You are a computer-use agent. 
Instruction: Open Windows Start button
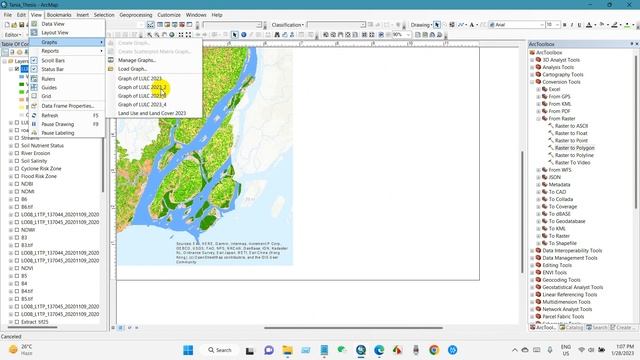tap(188, 350)
